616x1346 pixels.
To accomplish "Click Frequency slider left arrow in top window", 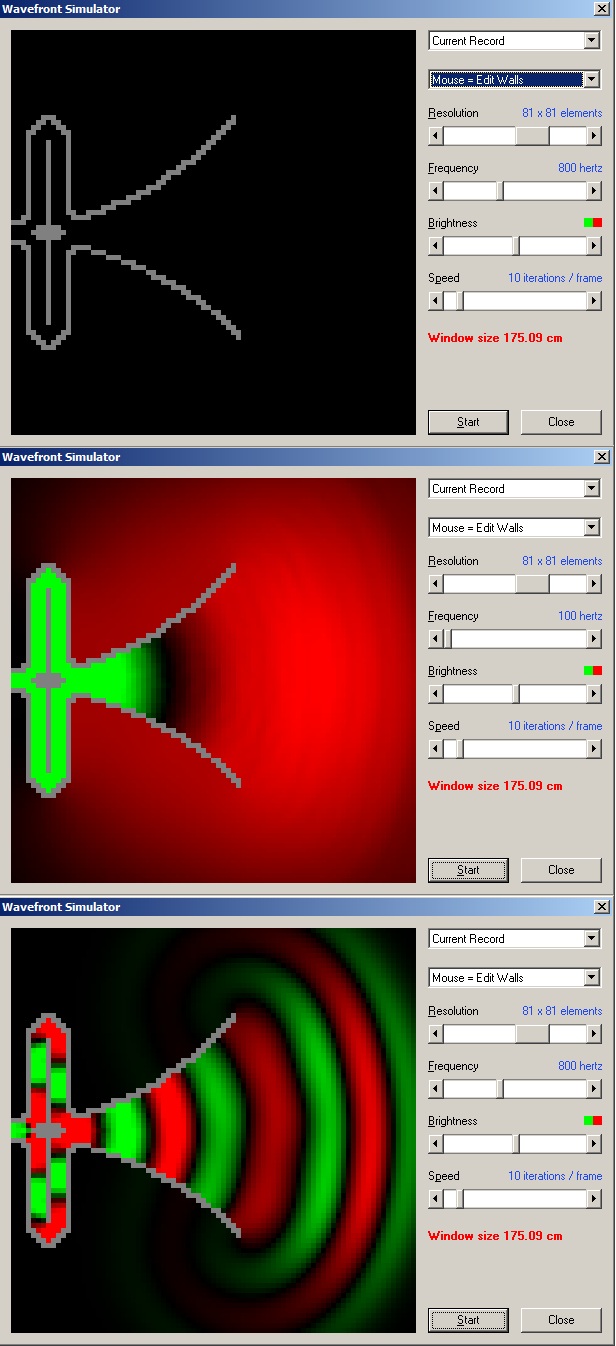I will pos(436,191).
